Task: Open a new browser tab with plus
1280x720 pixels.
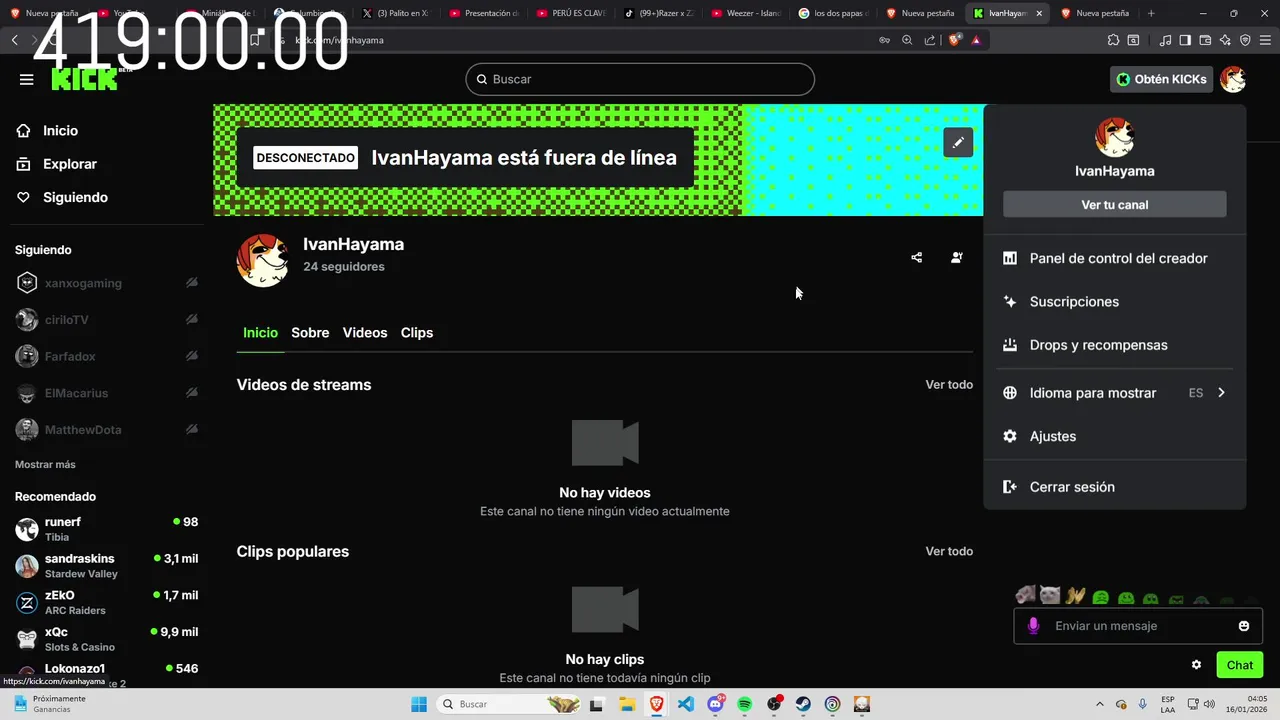Action: (x=1151, y=13)
